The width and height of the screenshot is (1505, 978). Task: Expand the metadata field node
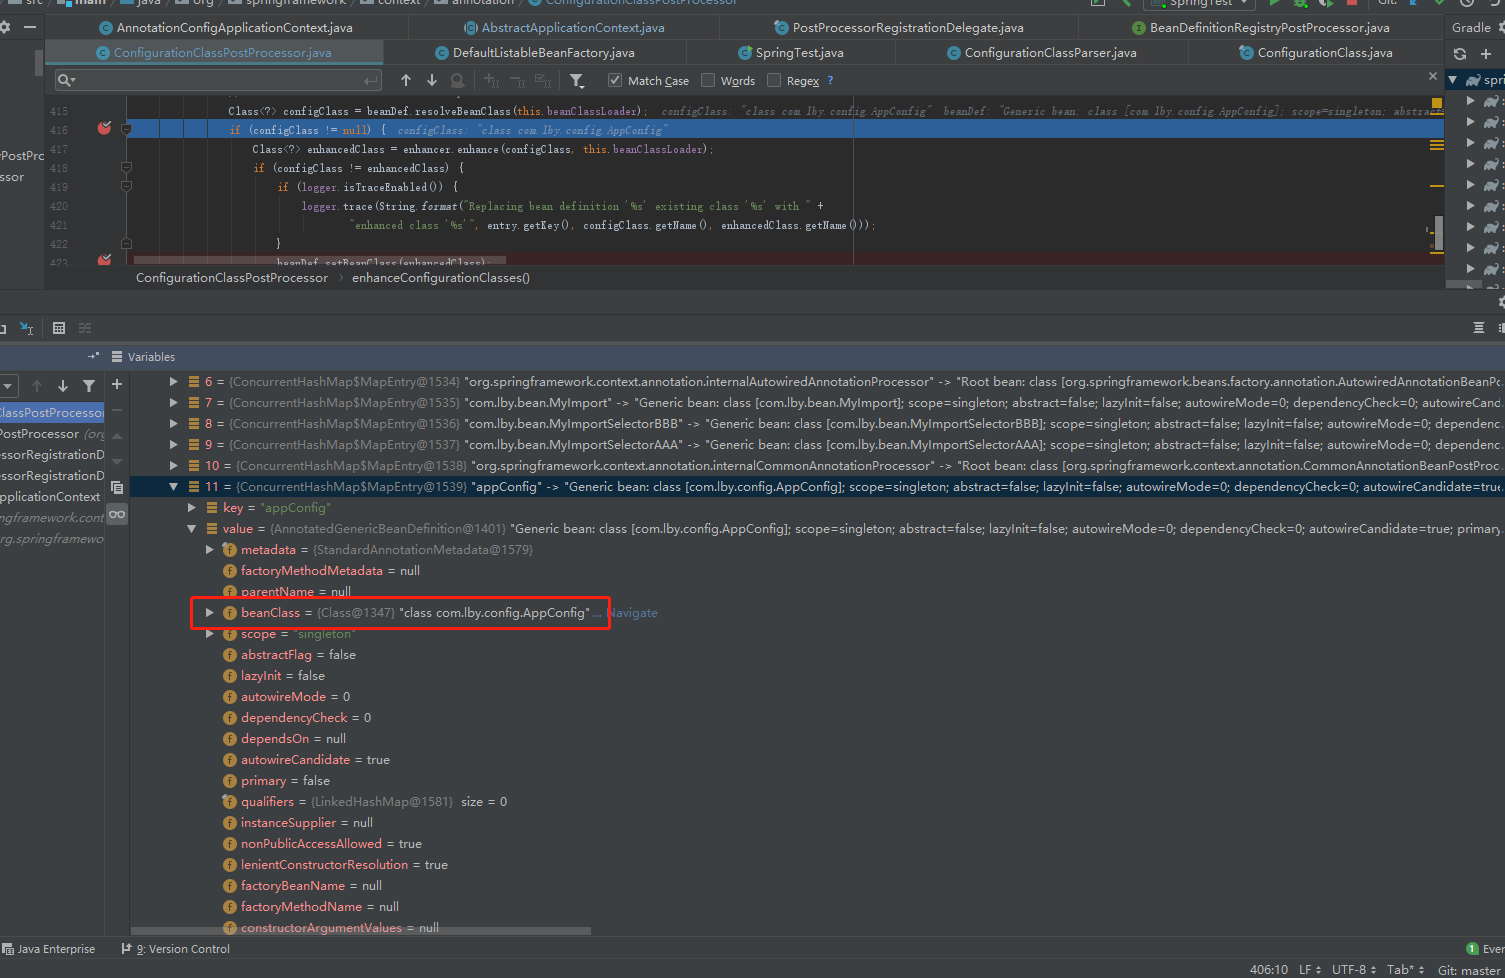pyautogui.click(x=209, y=550)
